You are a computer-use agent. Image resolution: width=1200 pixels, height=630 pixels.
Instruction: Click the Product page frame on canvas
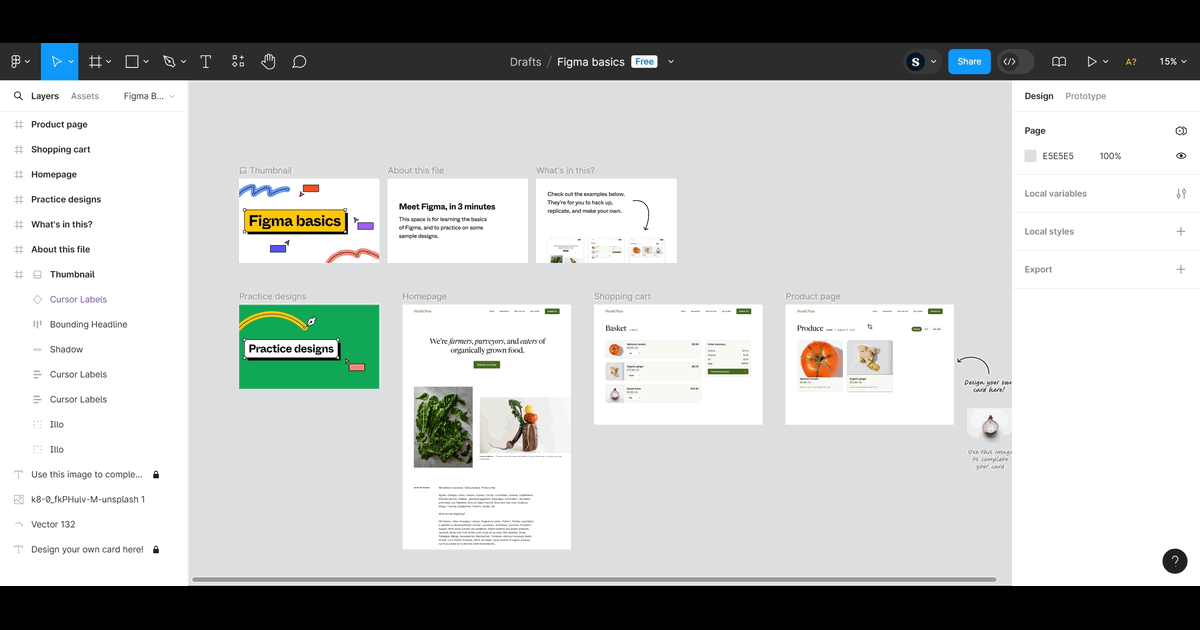(x=869, y=364)
